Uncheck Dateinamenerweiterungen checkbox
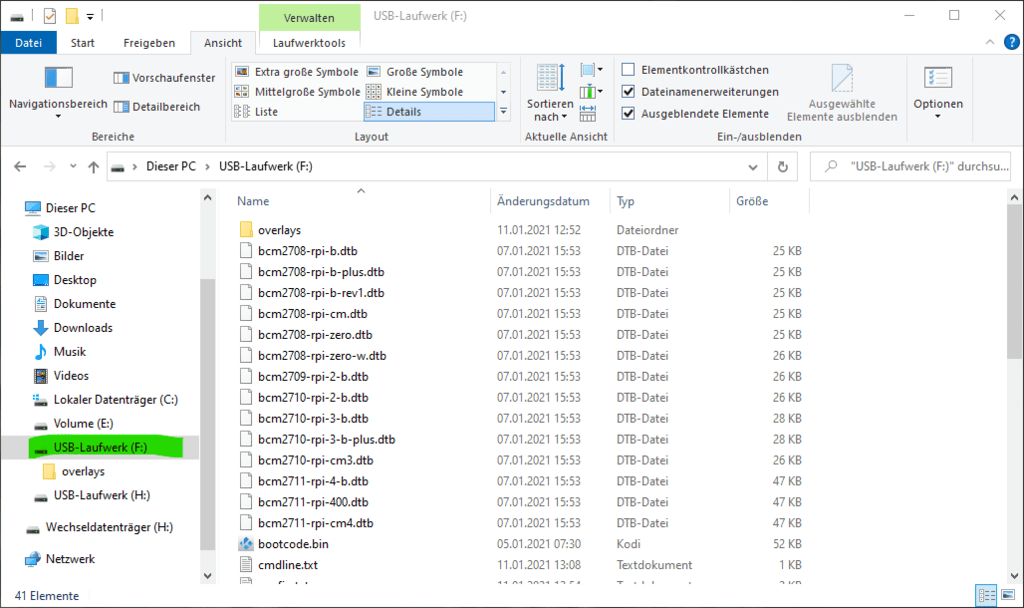 point(628,92)
